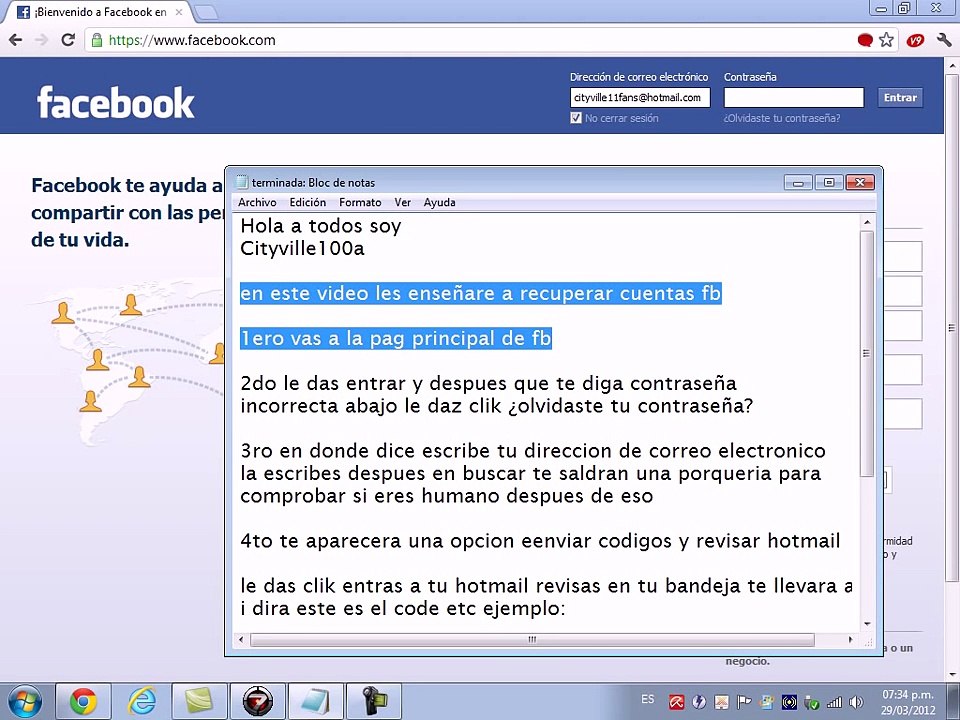Open the Ayuda menu in Notepad

point(440,202)
